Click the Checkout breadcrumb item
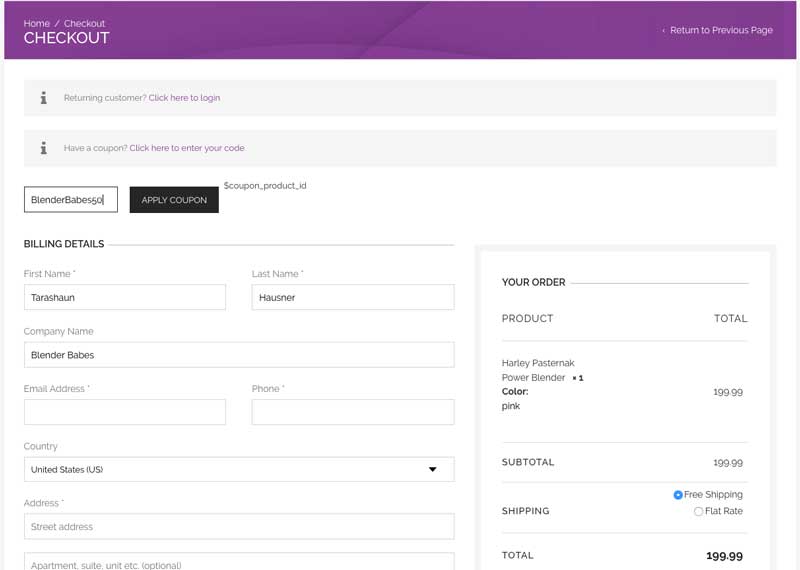Image resolution: width=800 pixels, height=570 pixels. [x=84, y=23]
